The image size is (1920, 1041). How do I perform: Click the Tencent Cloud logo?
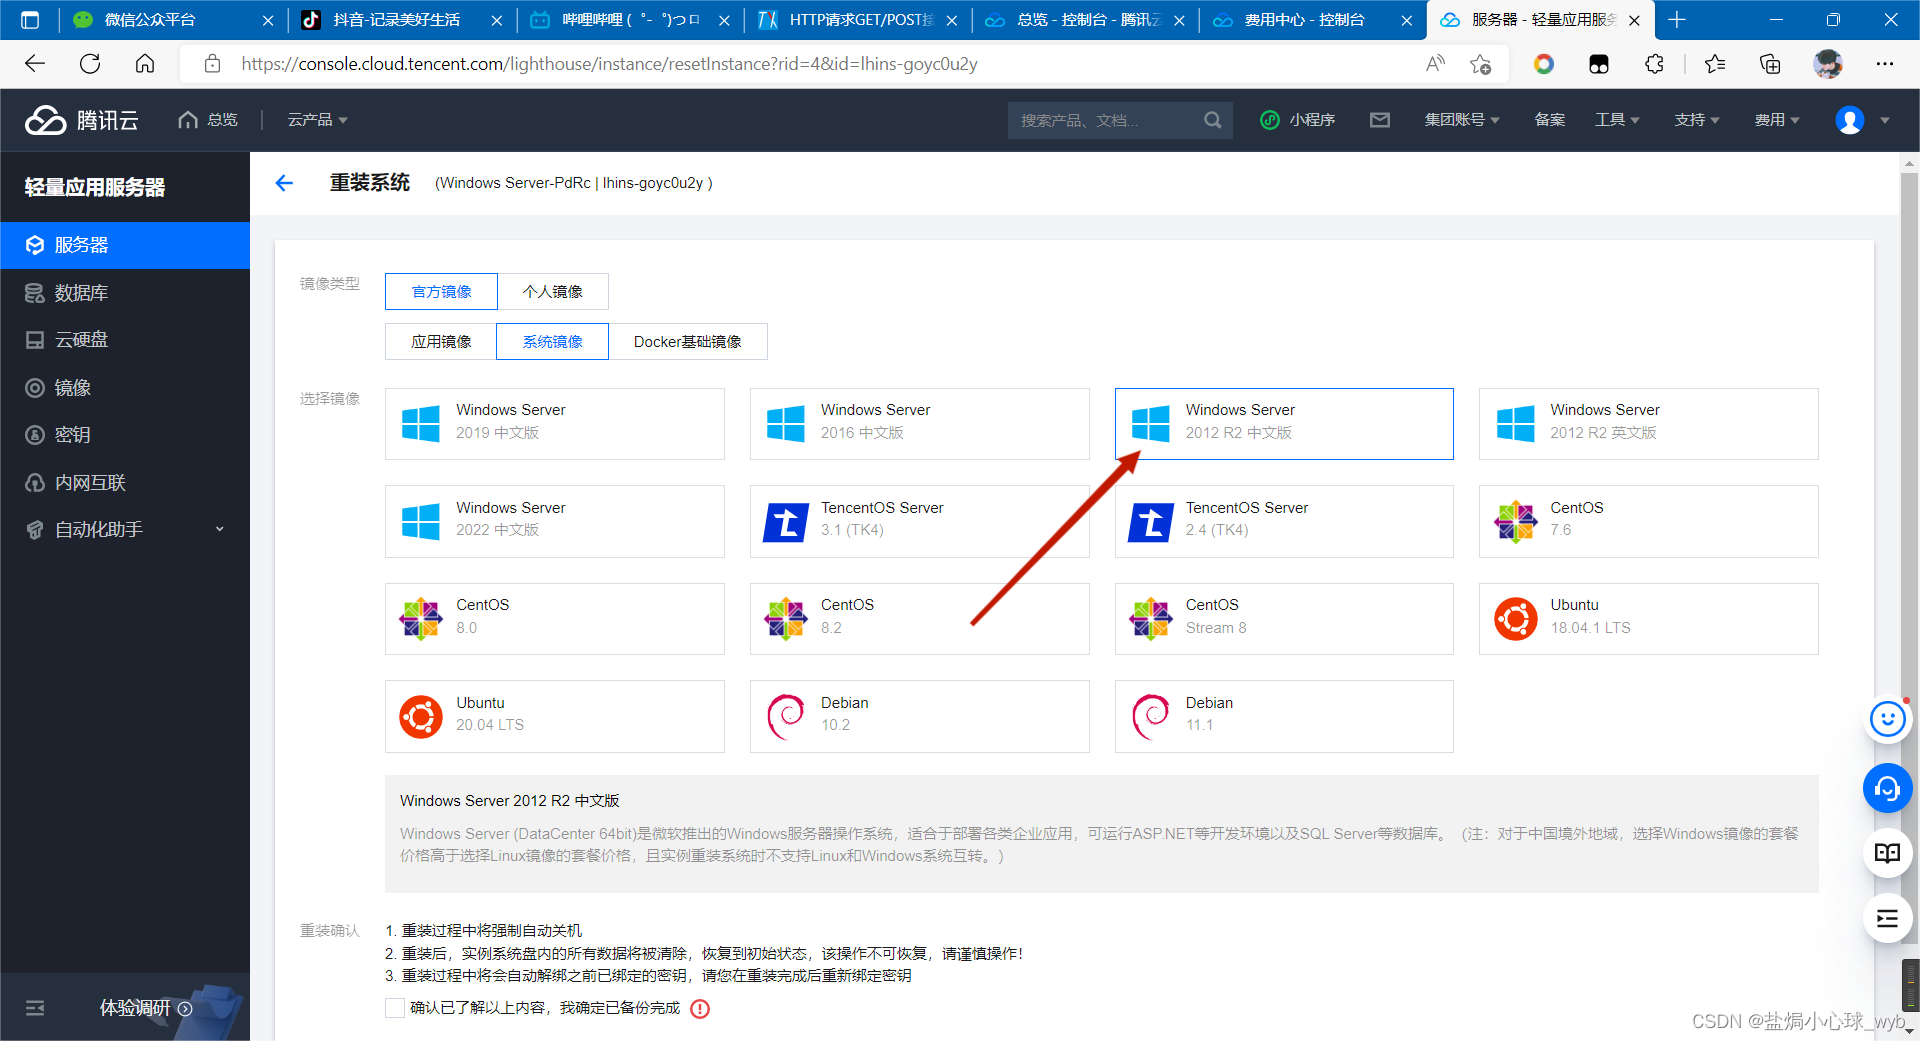coord(82,120)
